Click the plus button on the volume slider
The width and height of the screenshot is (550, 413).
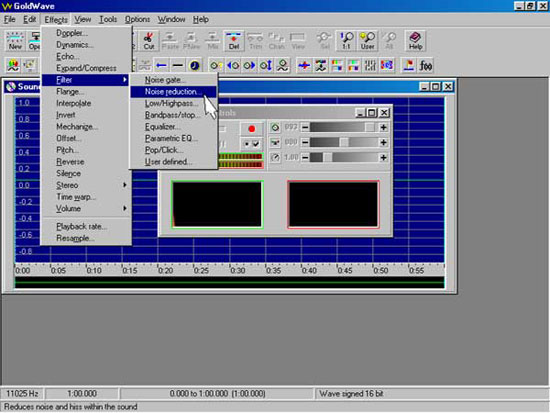[383, 127]
